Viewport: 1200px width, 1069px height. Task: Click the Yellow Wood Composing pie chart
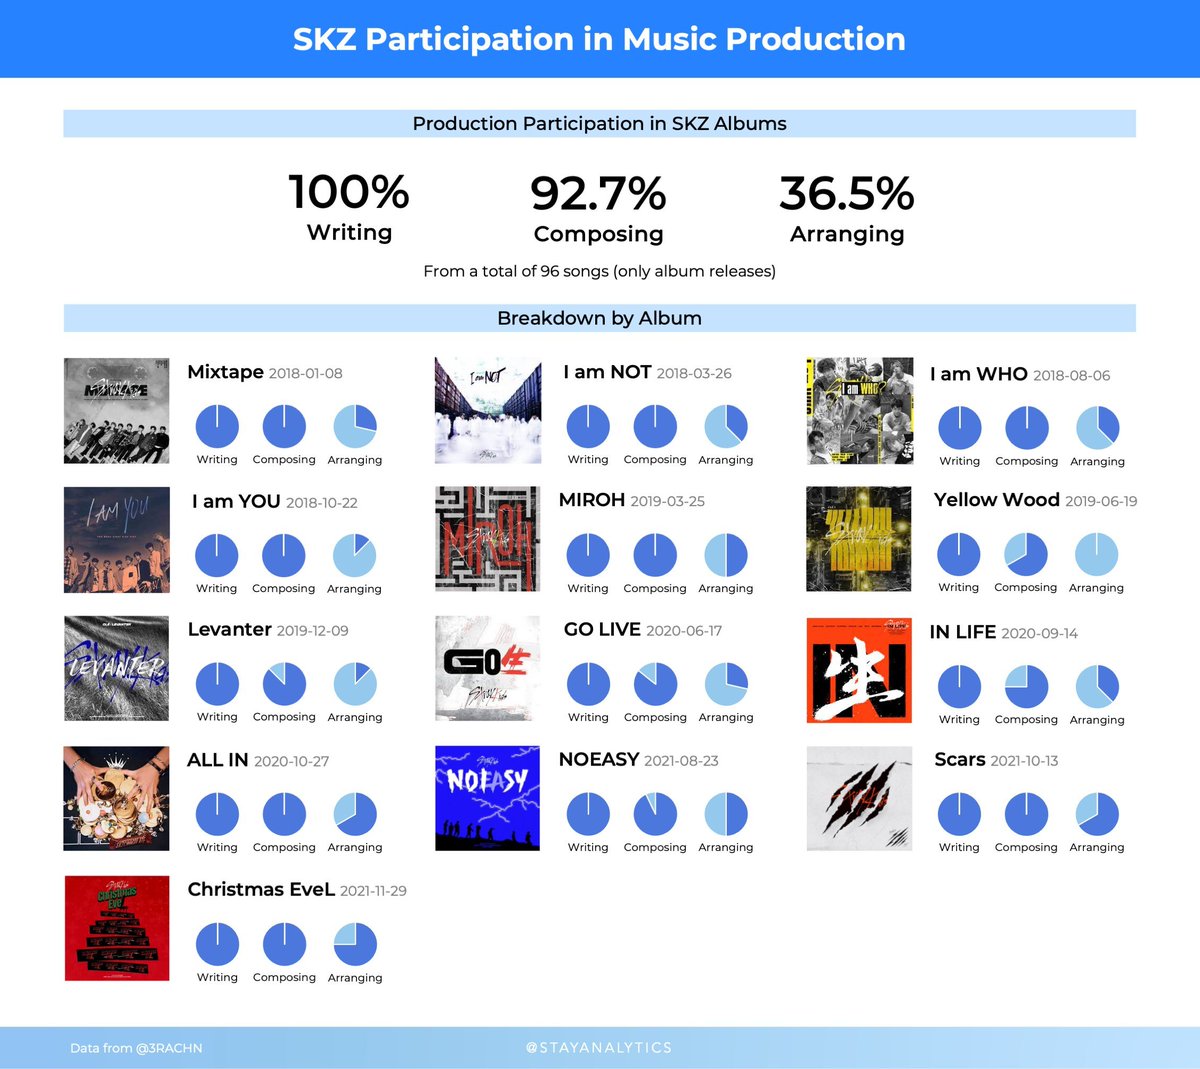click(1026, 554)
